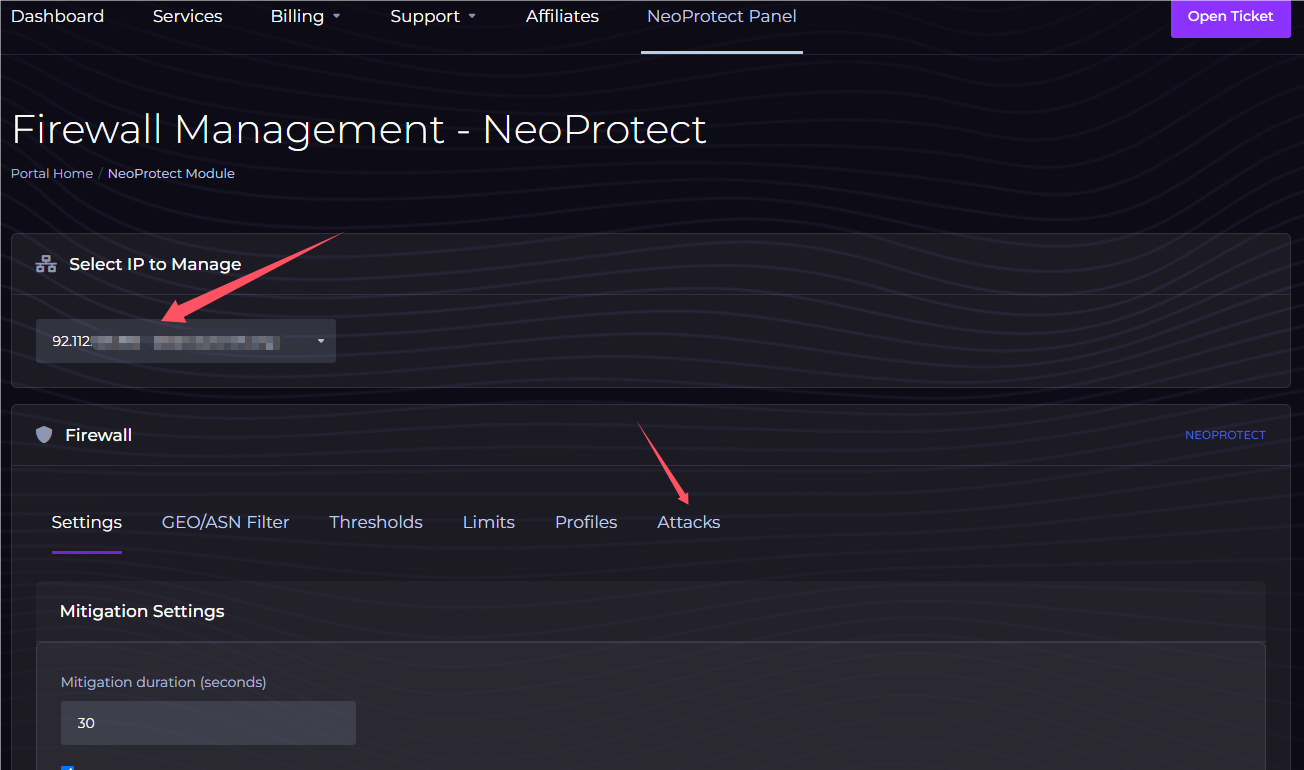The width and height of the screenshot is (1304, 770).
Task: Click the NEOPROTECT link in Firewall header
Action: coord(1225,435)
